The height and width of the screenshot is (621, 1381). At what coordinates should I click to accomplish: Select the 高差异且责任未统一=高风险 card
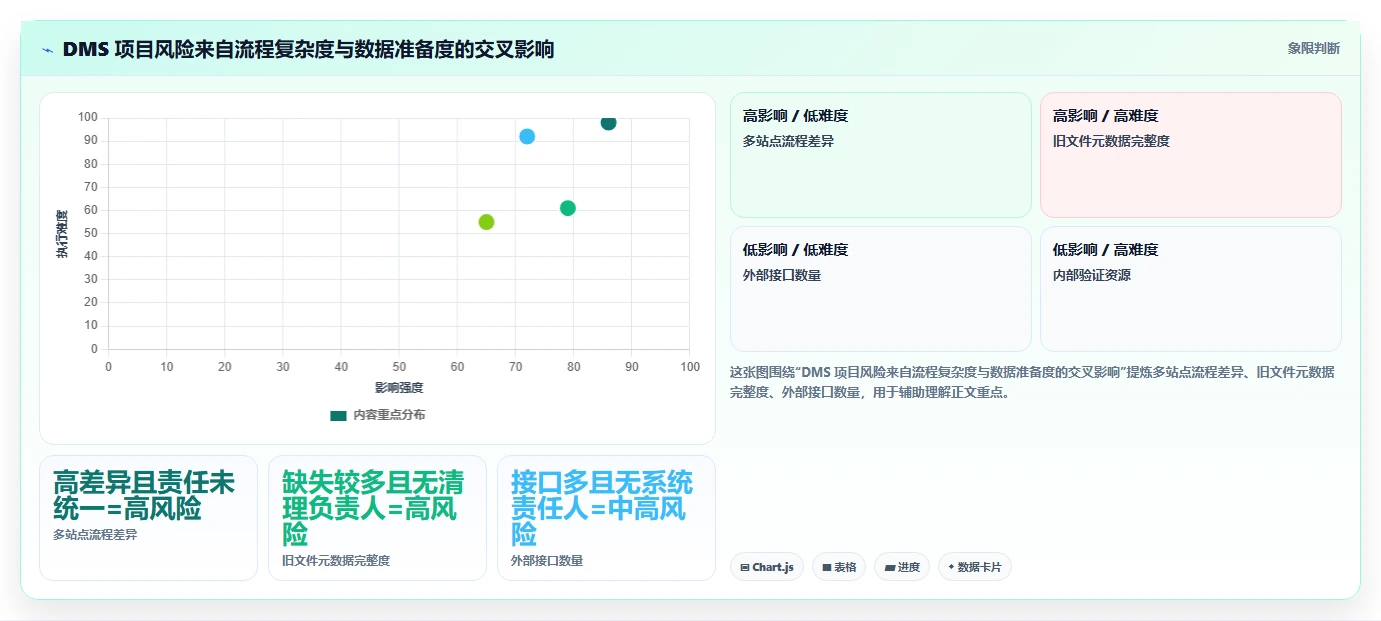tap(148, 518)
